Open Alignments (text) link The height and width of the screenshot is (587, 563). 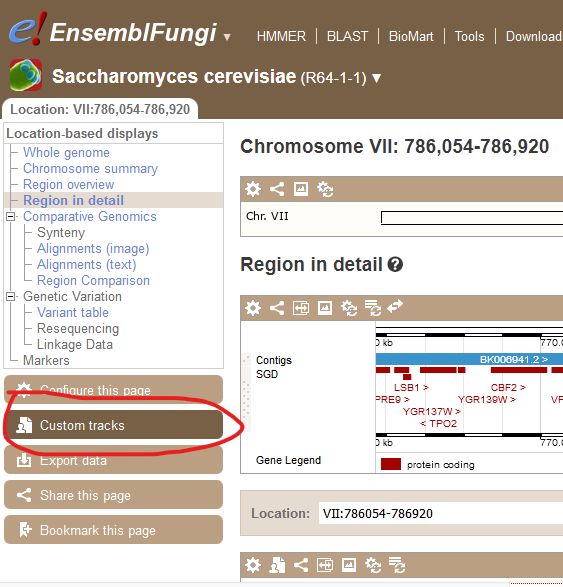pos(86,264)
